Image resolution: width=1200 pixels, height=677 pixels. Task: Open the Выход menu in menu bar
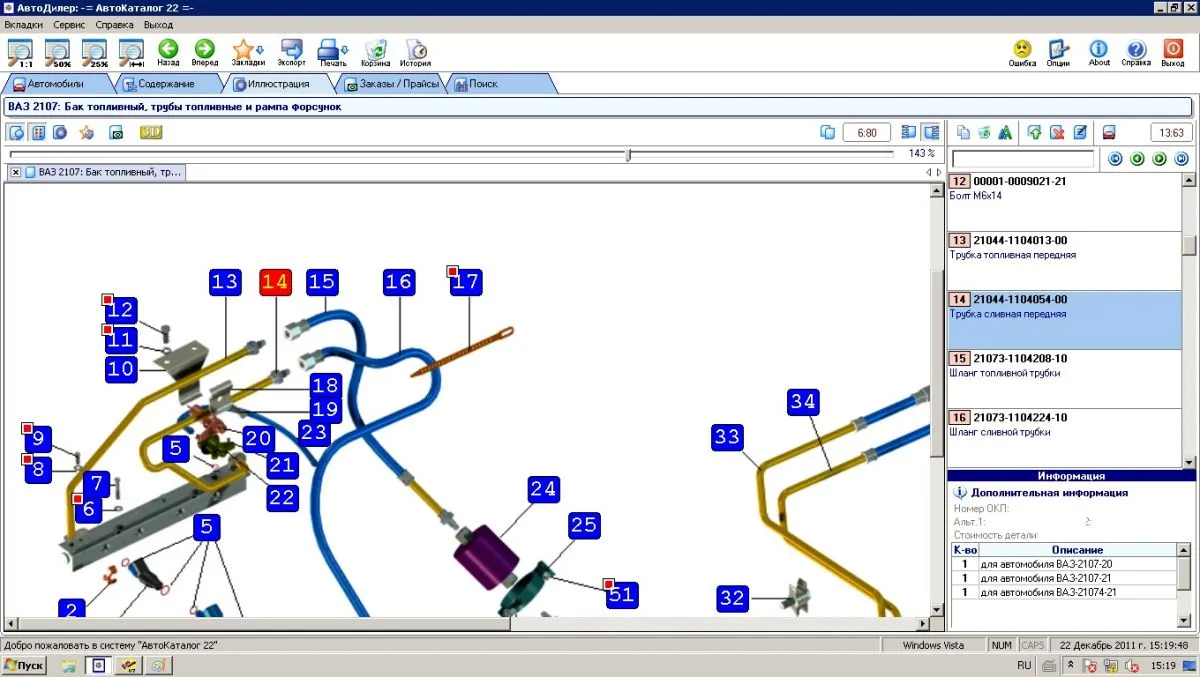tap(158, 23)
